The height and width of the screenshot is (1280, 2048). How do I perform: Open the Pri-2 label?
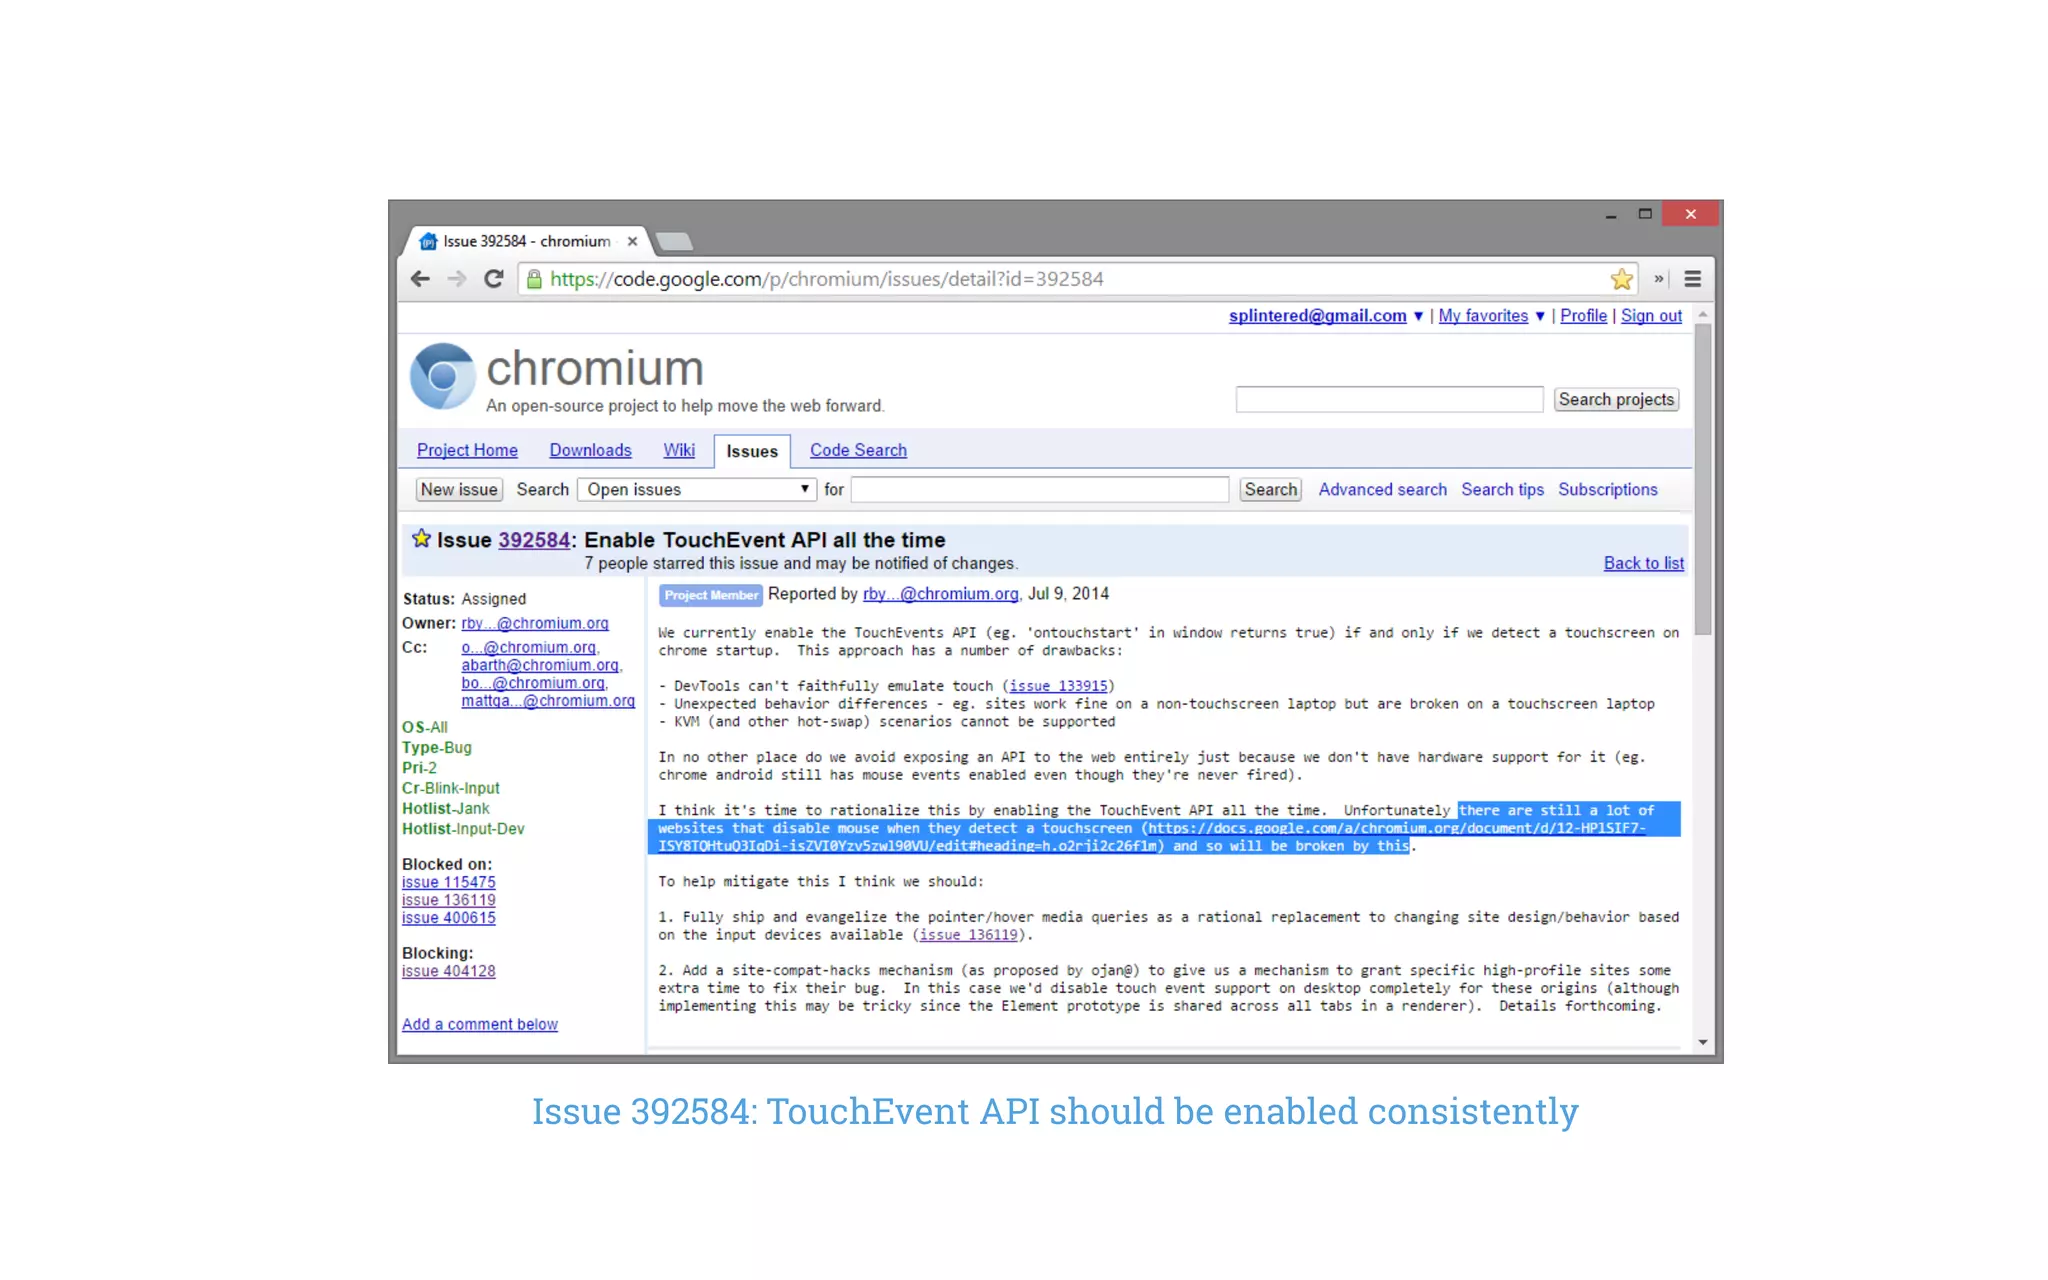click(x=419, y=768)
